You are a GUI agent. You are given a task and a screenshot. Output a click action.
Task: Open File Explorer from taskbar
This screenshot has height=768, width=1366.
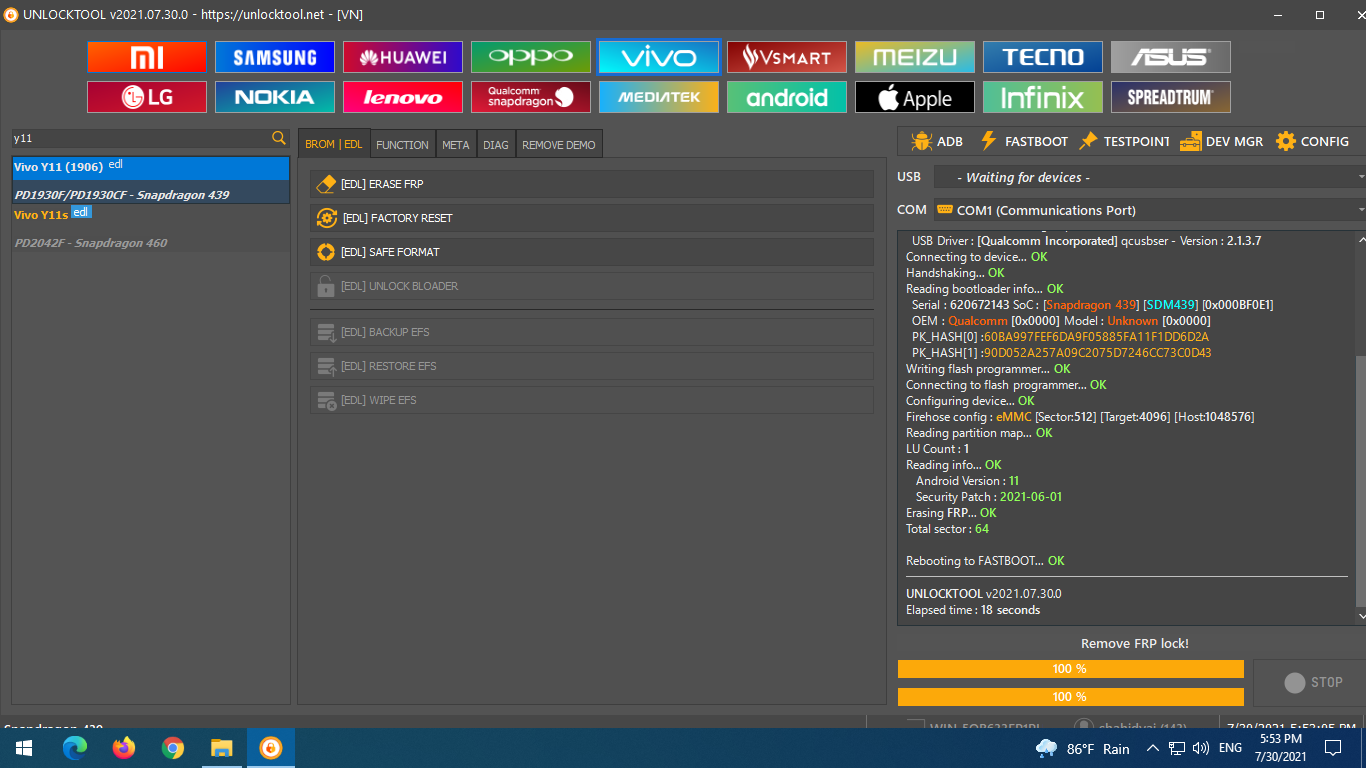pyautogui.click(x=222, y=748)
